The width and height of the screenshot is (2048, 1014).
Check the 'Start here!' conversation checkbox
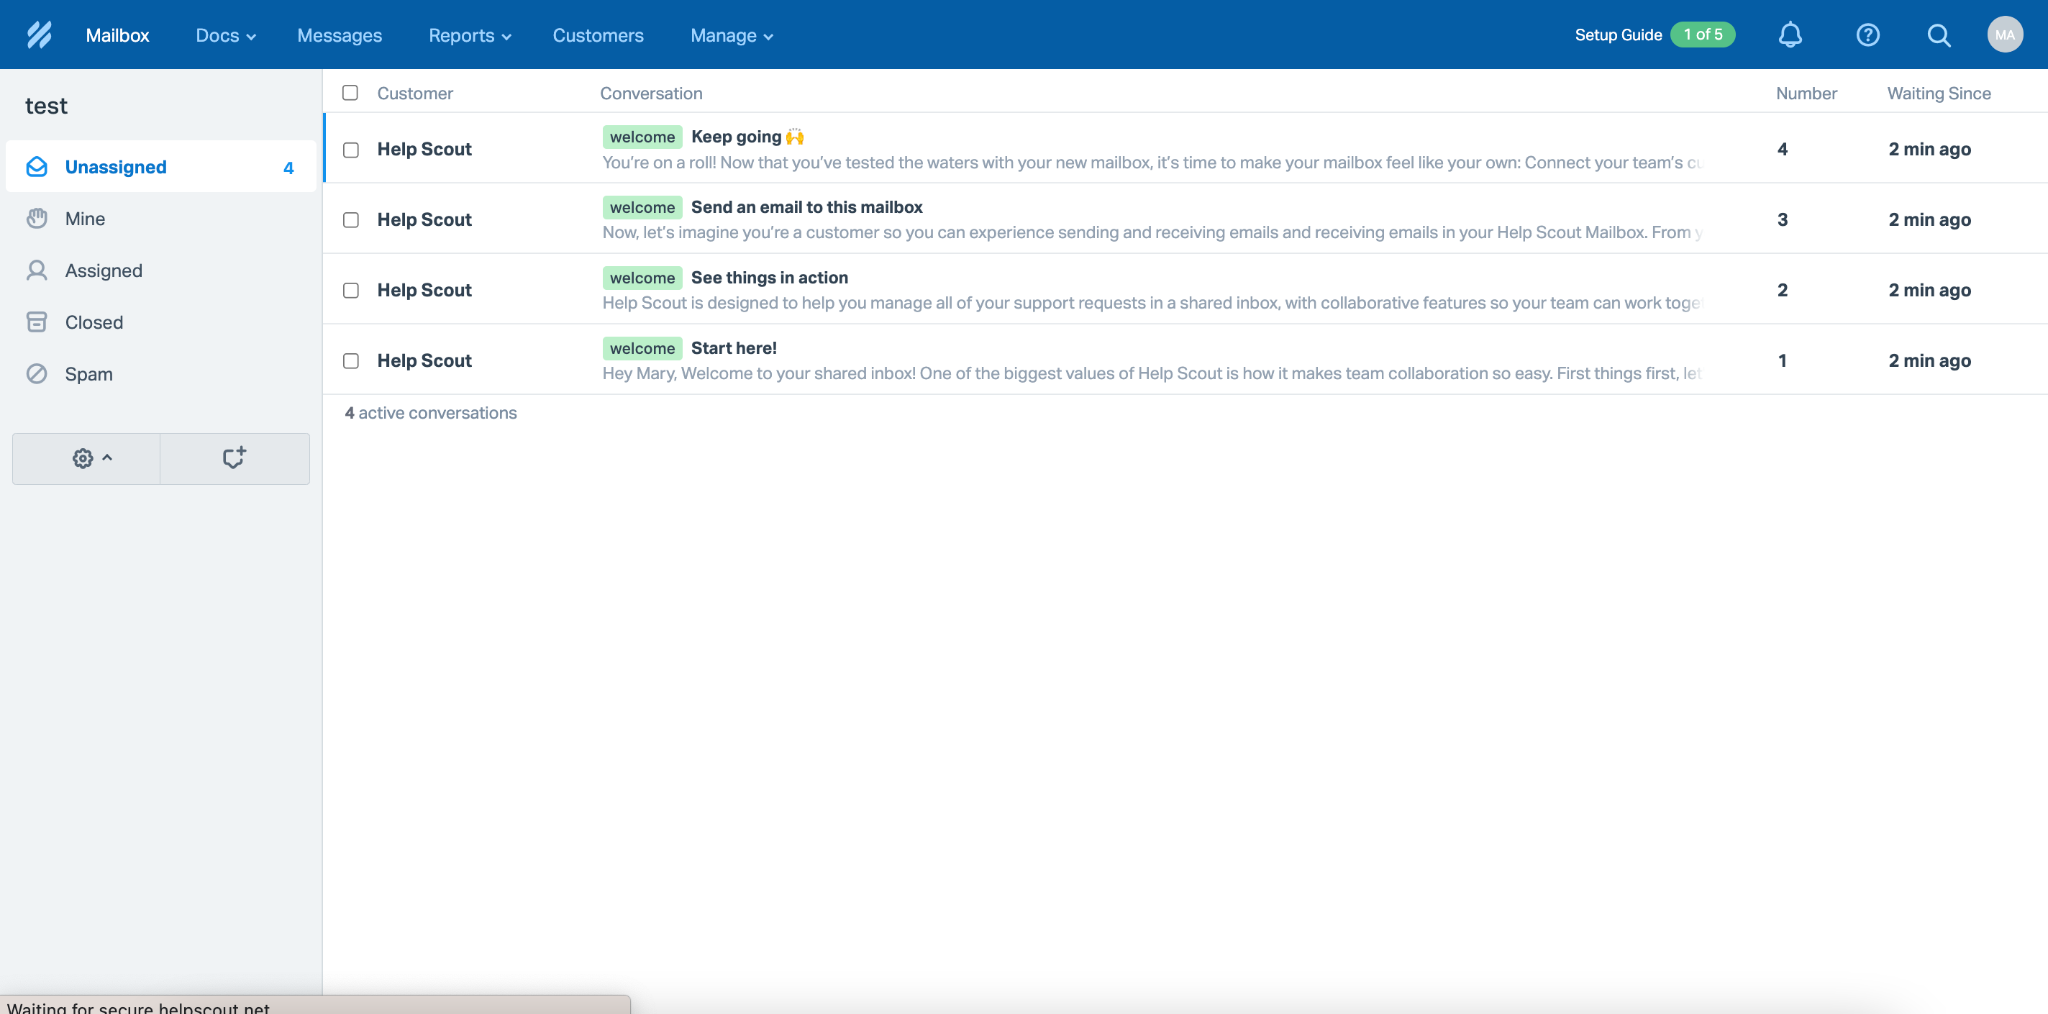(351, 361)
